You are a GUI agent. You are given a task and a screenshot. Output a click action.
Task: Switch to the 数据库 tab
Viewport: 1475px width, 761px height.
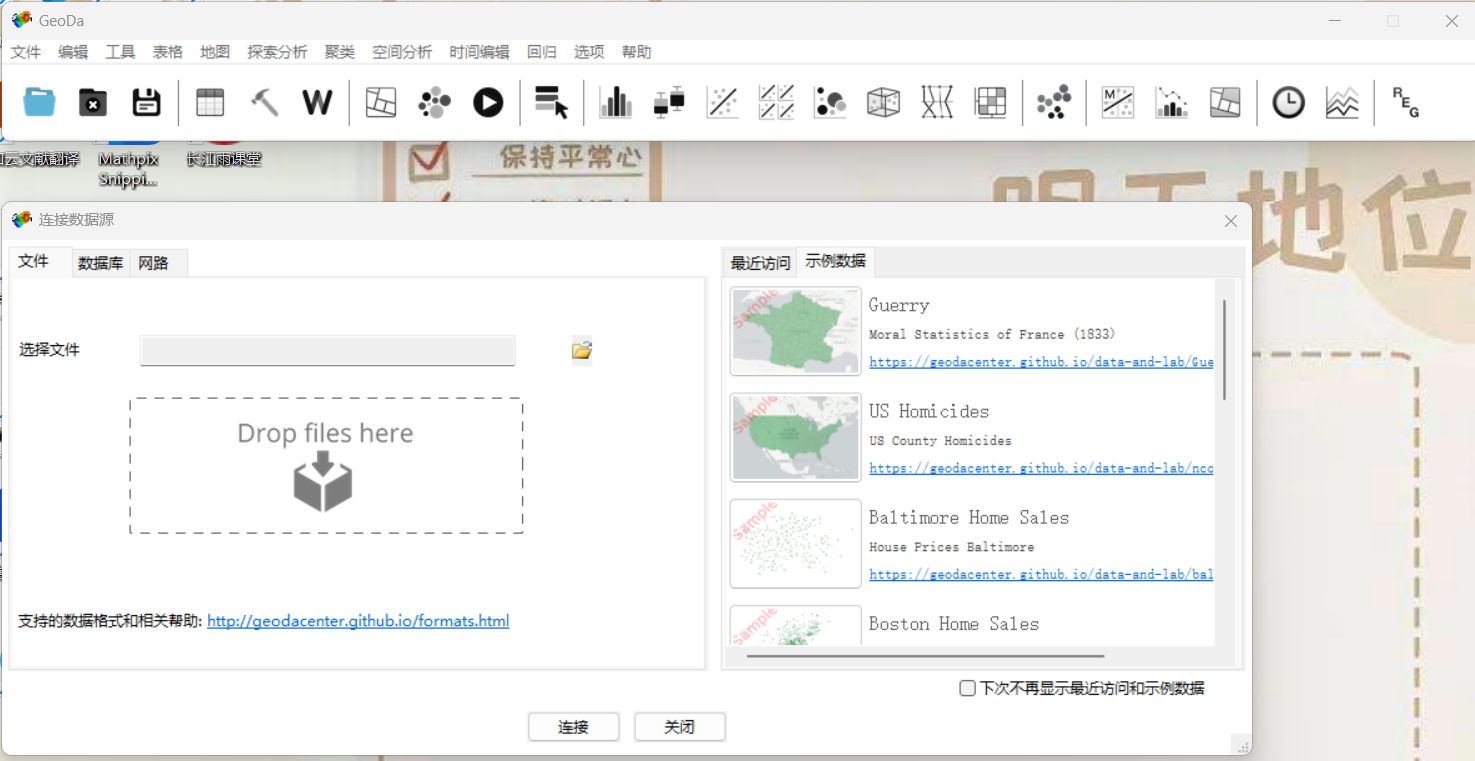[x=100, y=262]
